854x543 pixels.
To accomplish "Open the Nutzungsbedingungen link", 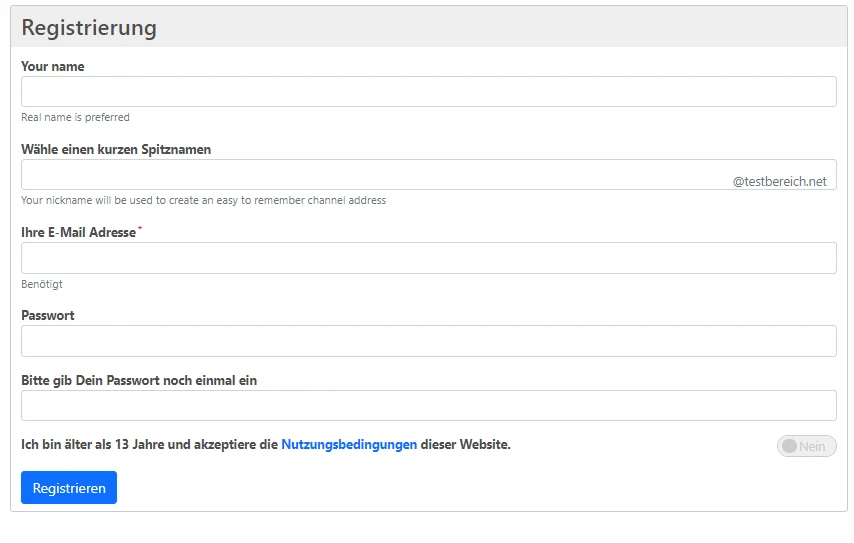I will pyautogui.click(x=349, y=445).
